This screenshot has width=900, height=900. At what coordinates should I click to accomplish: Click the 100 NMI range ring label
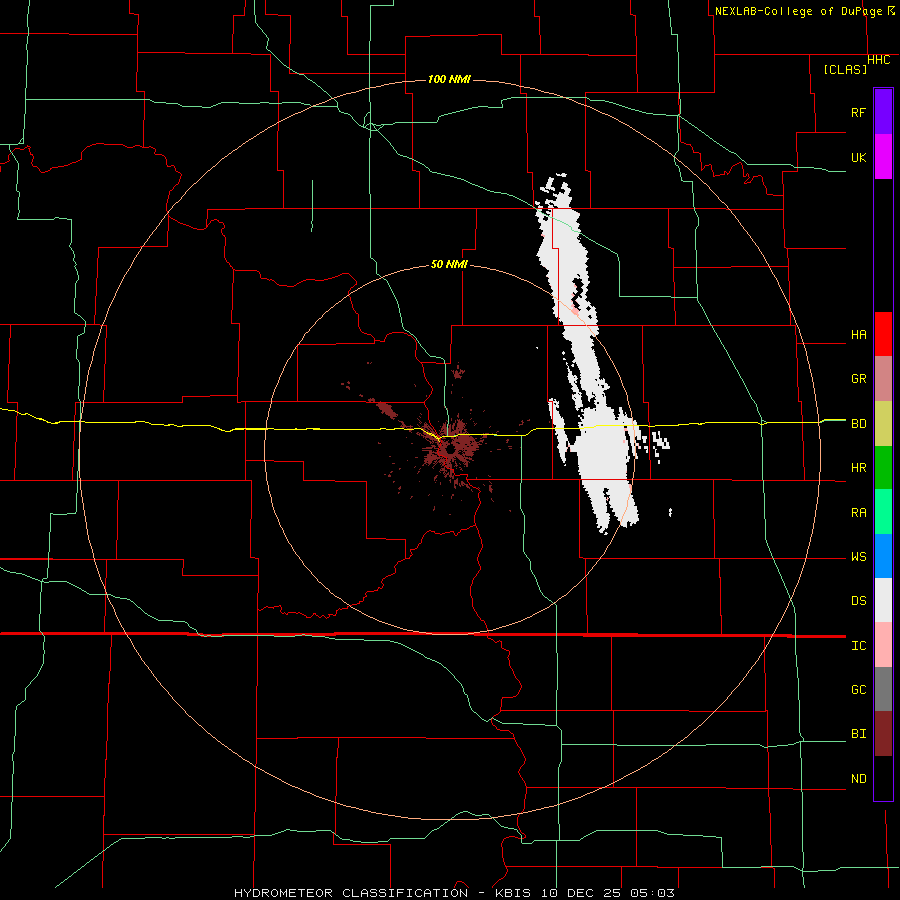449,79
